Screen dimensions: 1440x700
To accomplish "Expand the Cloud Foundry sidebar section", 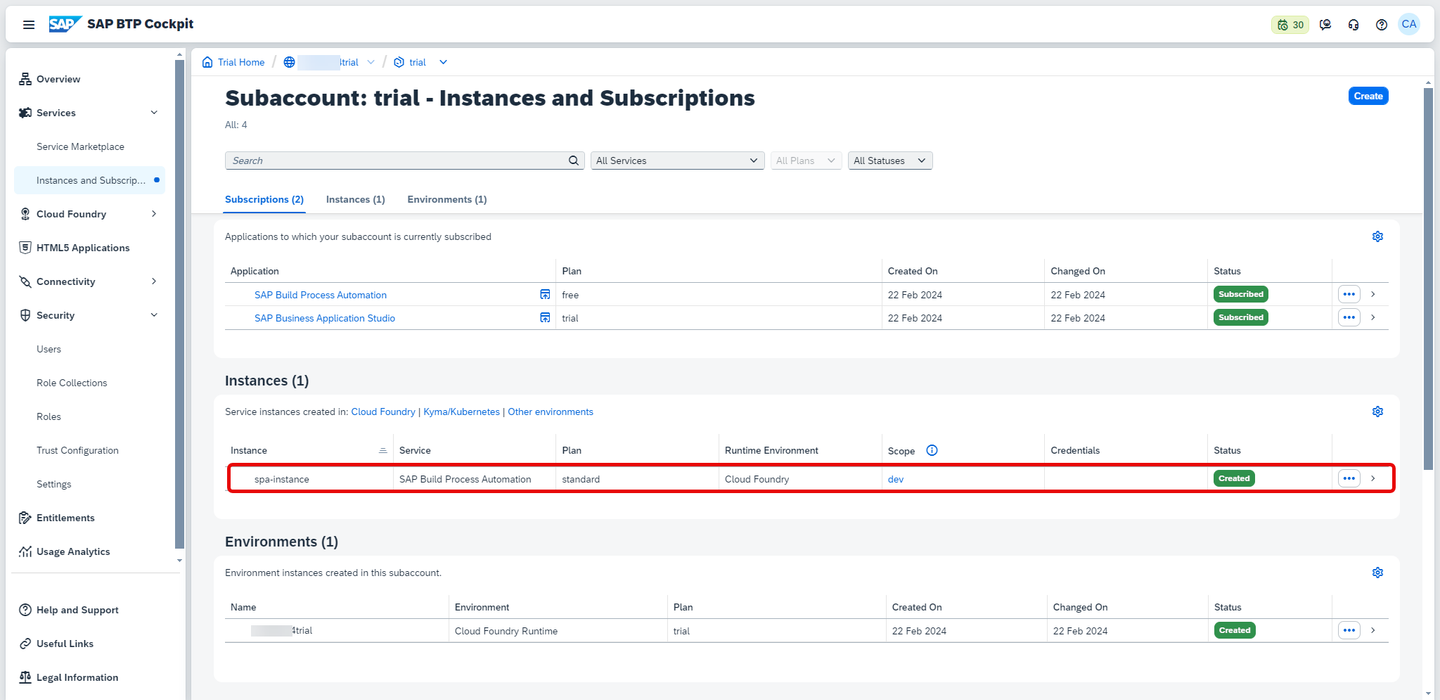I will point(154,214).
